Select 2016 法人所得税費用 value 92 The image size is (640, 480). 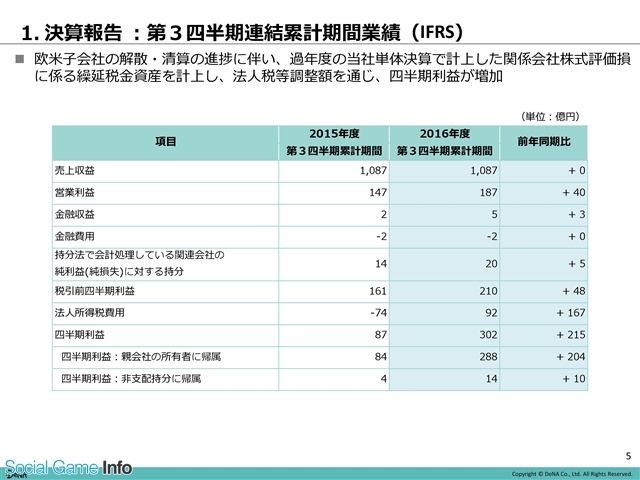[x=491, y=313]
